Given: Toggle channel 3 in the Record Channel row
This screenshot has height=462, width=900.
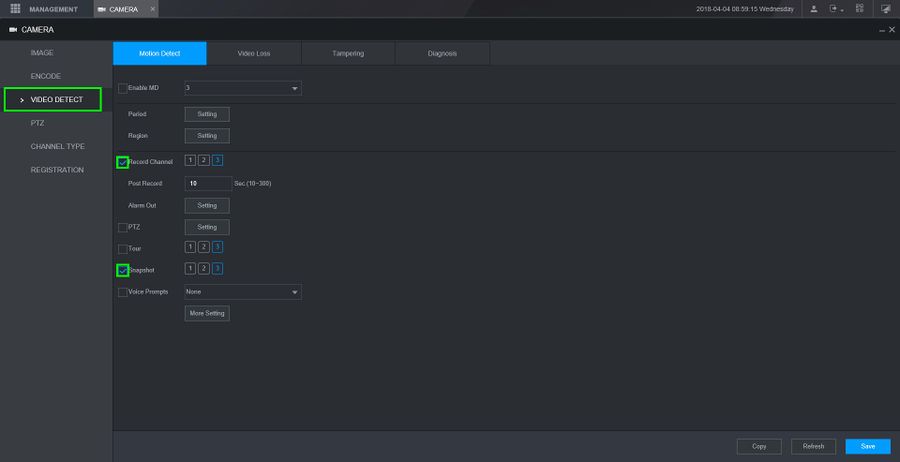Looking at the screenshot, I should click(218, 160).
